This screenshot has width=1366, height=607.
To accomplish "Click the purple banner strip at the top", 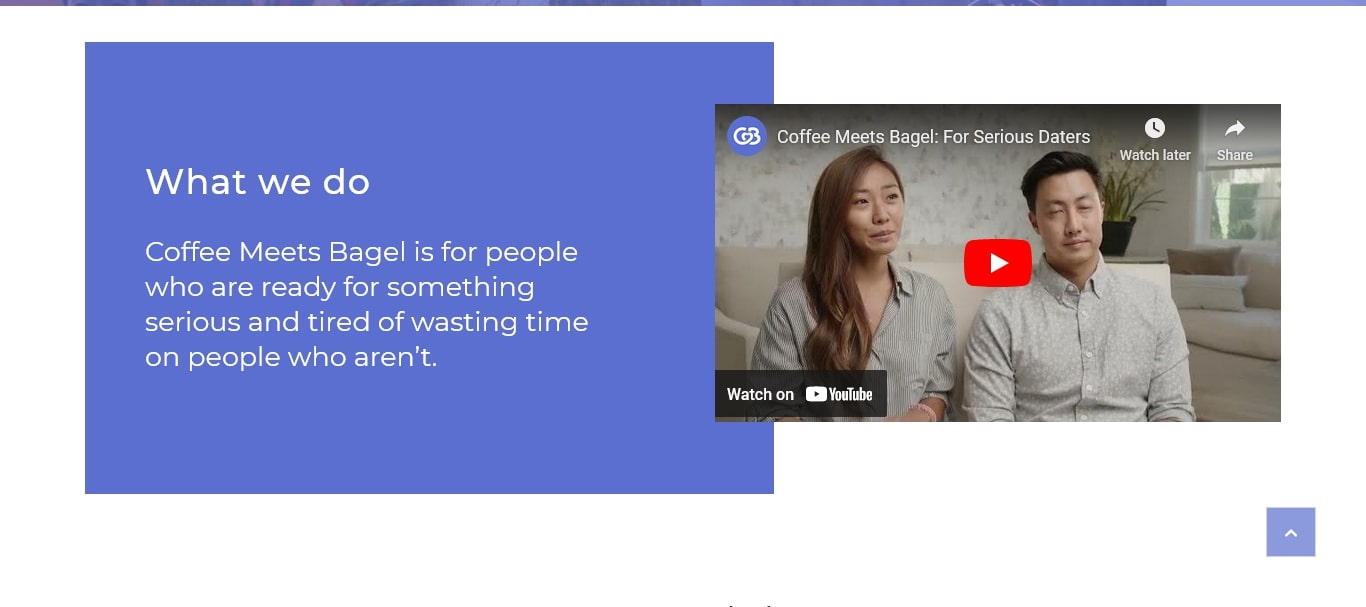I will [683, 3].
